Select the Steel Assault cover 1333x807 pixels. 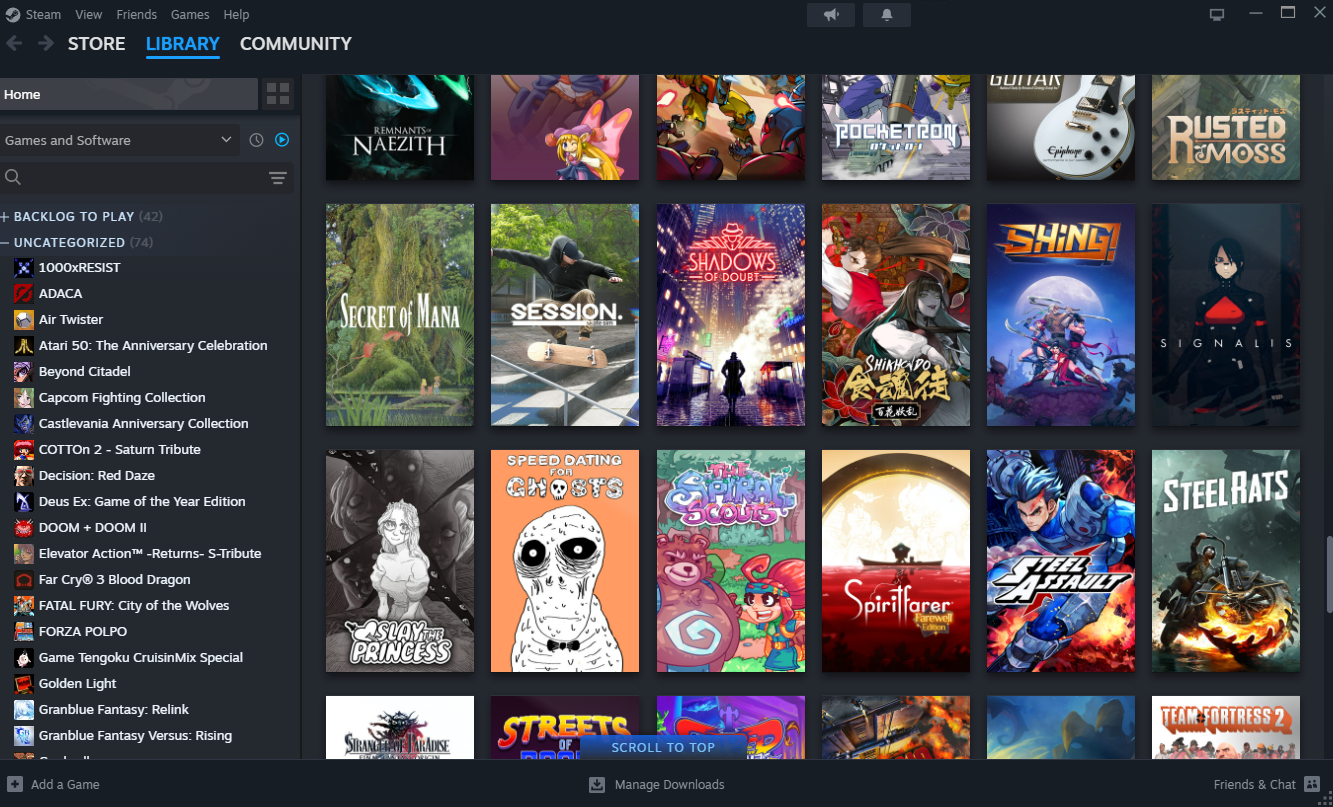[x=1061, y=561]
